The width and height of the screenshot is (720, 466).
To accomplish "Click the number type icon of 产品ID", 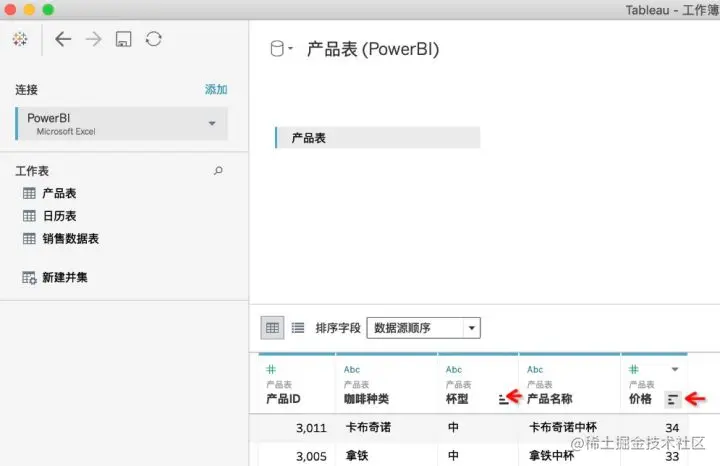I will [x=271, y=369].
